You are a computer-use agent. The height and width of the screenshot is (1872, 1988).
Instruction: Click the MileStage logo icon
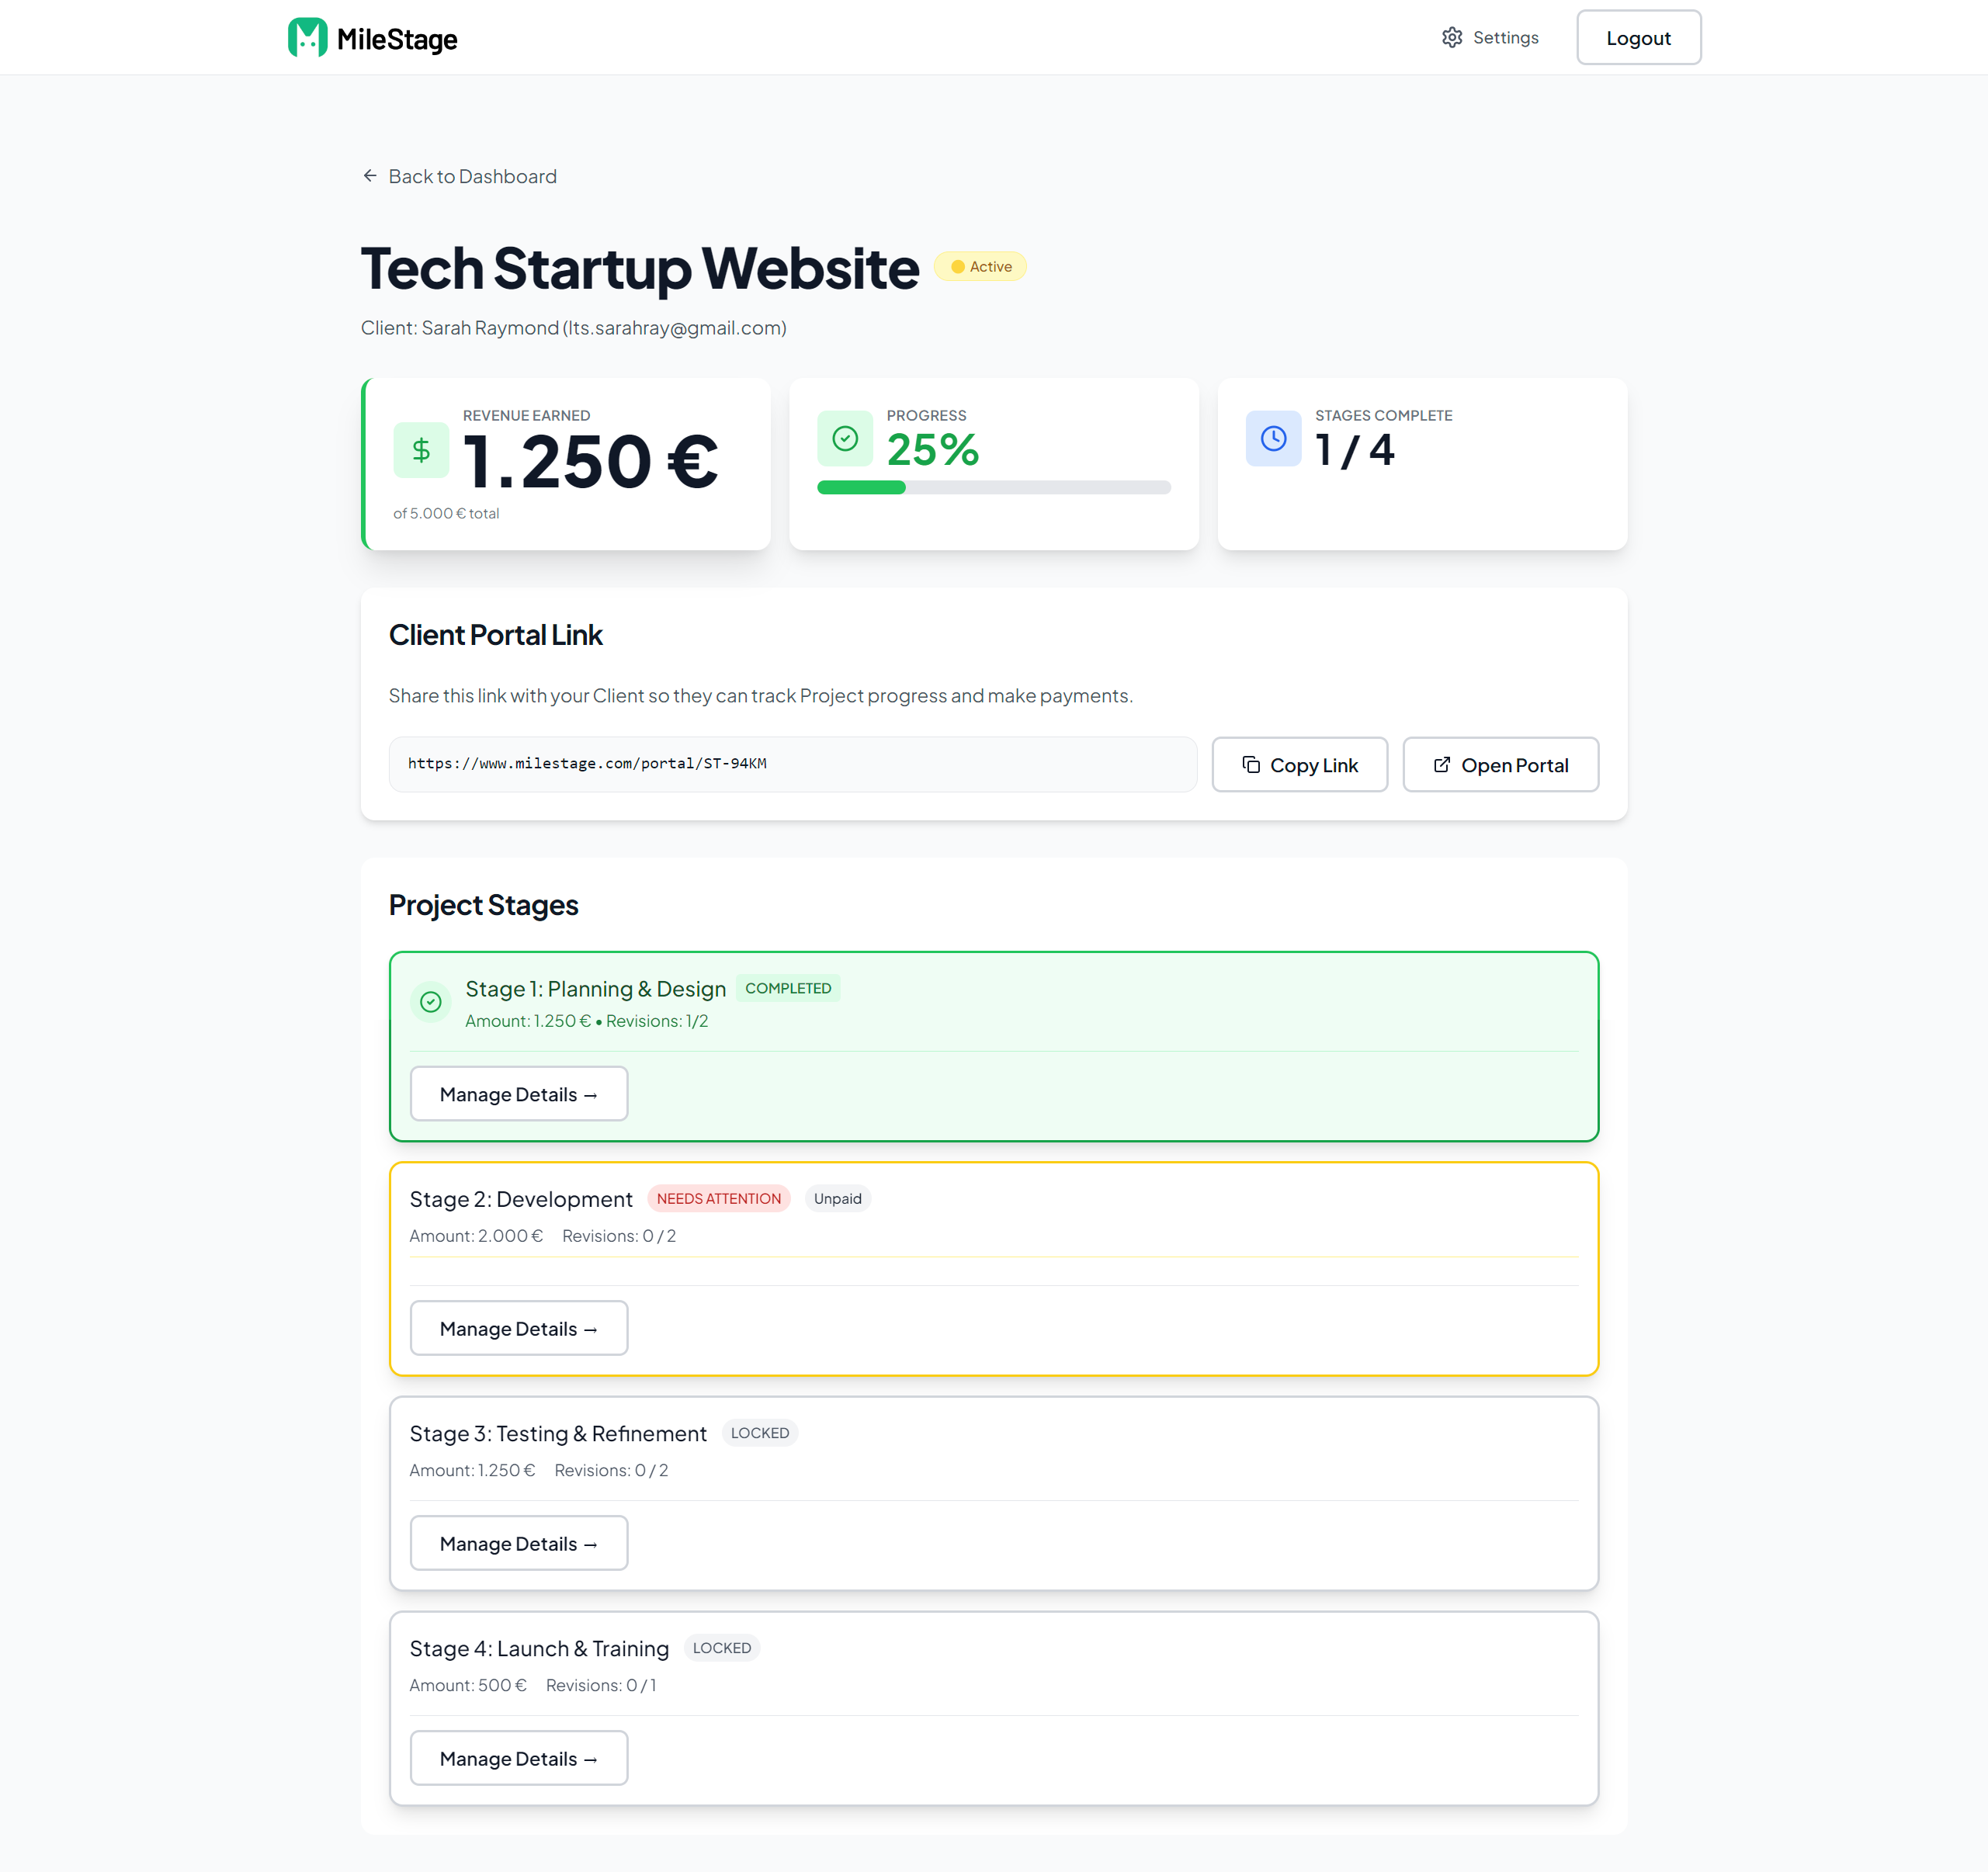pos(307,37)
